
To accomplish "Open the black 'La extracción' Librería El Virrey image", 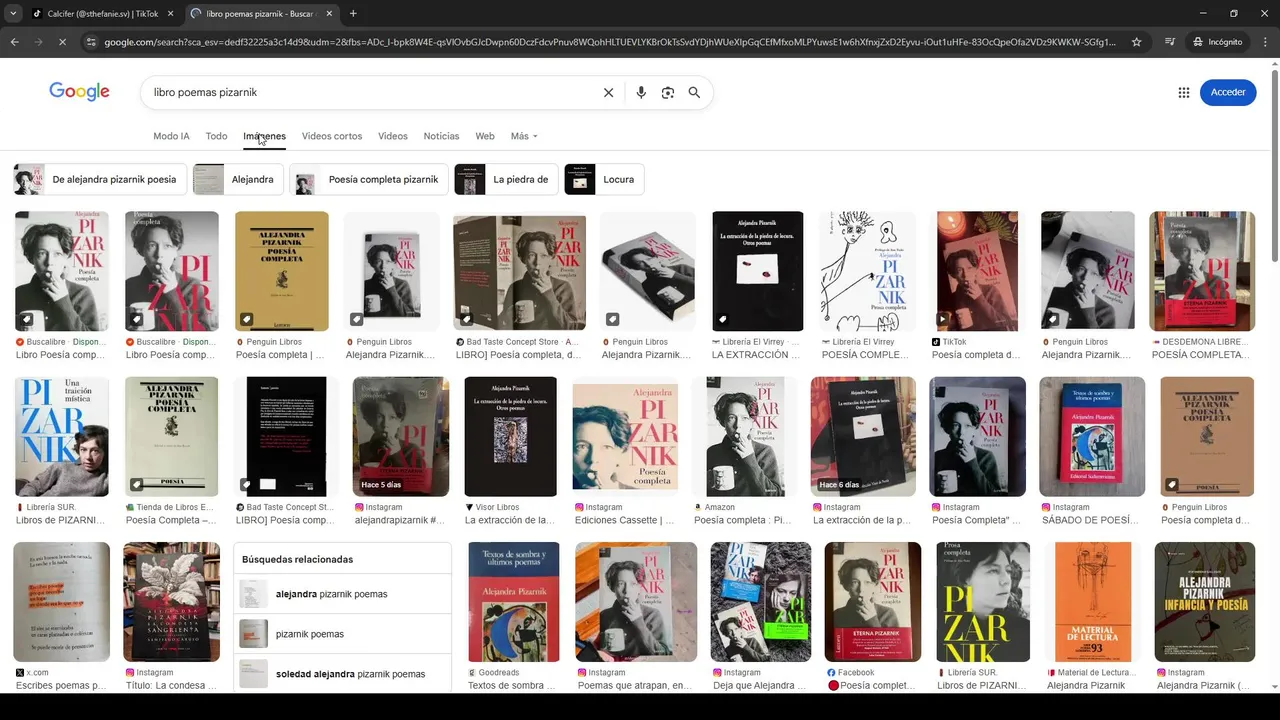I will (758, 271).
